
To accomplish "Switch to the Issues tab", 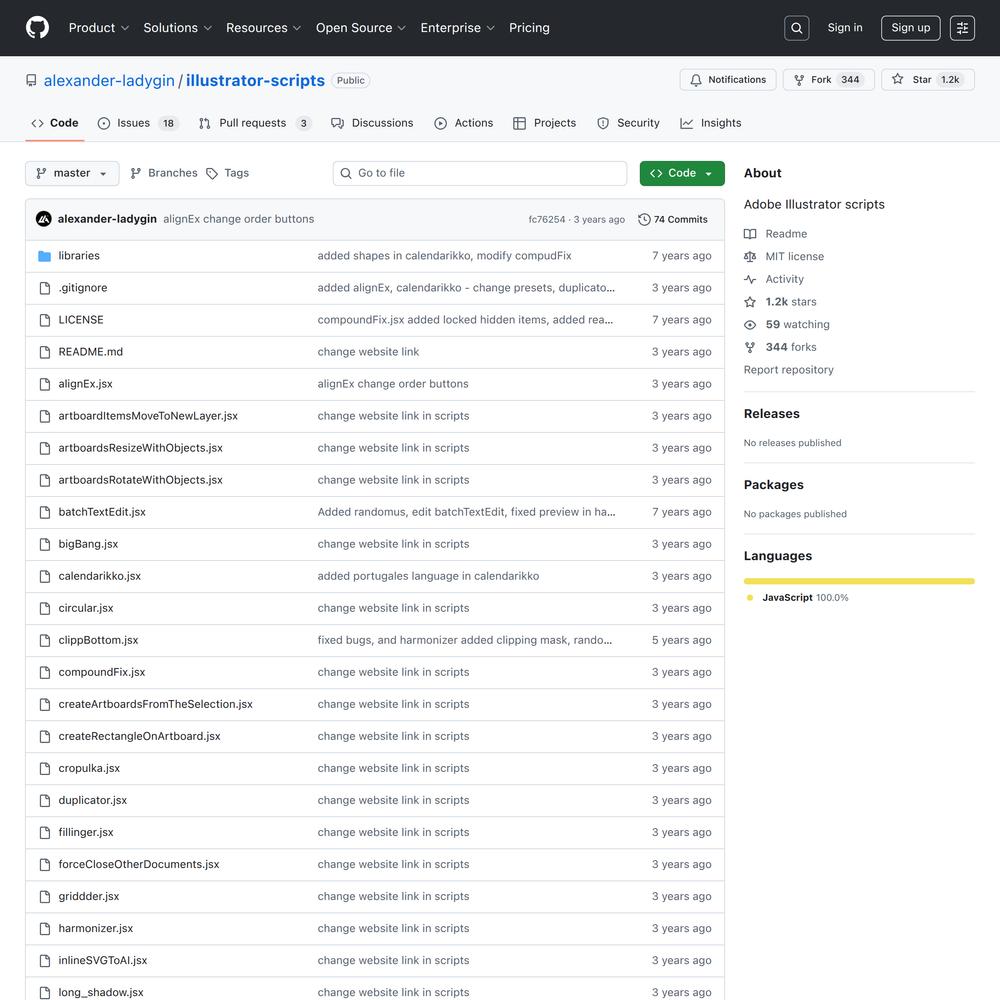I will pyautogui.click(x=138, y=123).
